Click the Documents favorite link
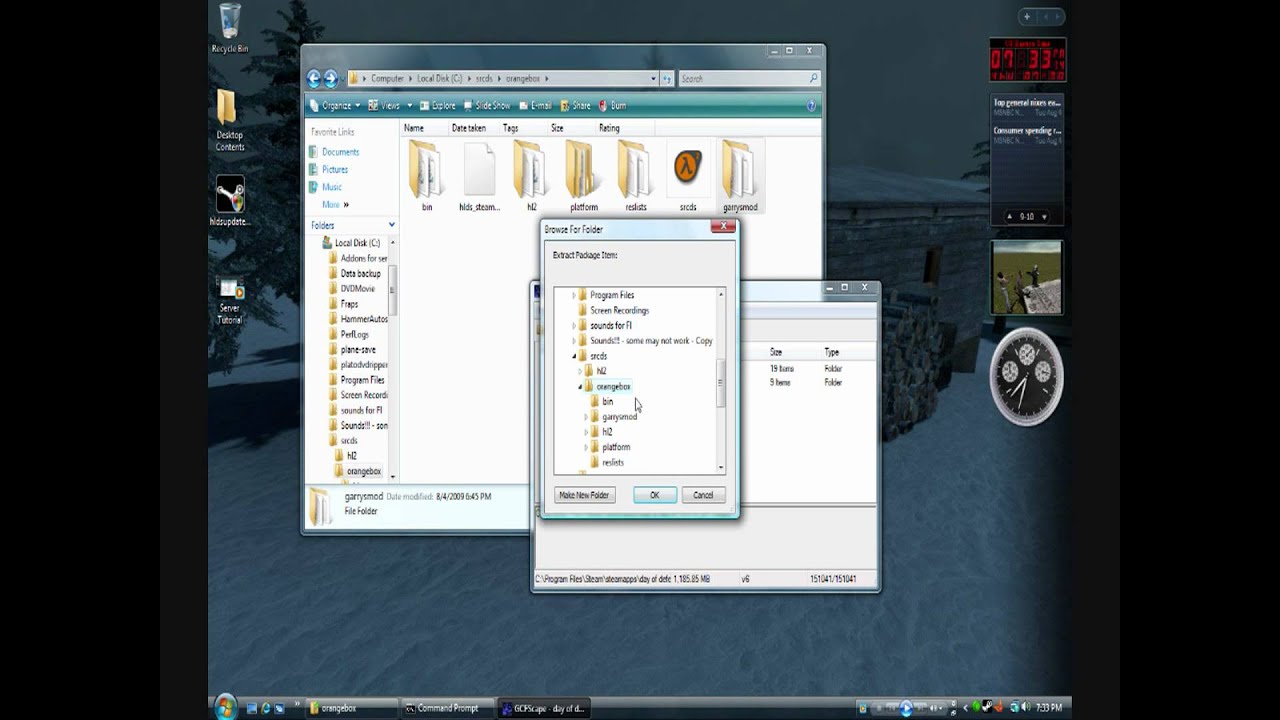Image resolution: width=1280 pixels, height=720 pixels. tap(340, 152)
